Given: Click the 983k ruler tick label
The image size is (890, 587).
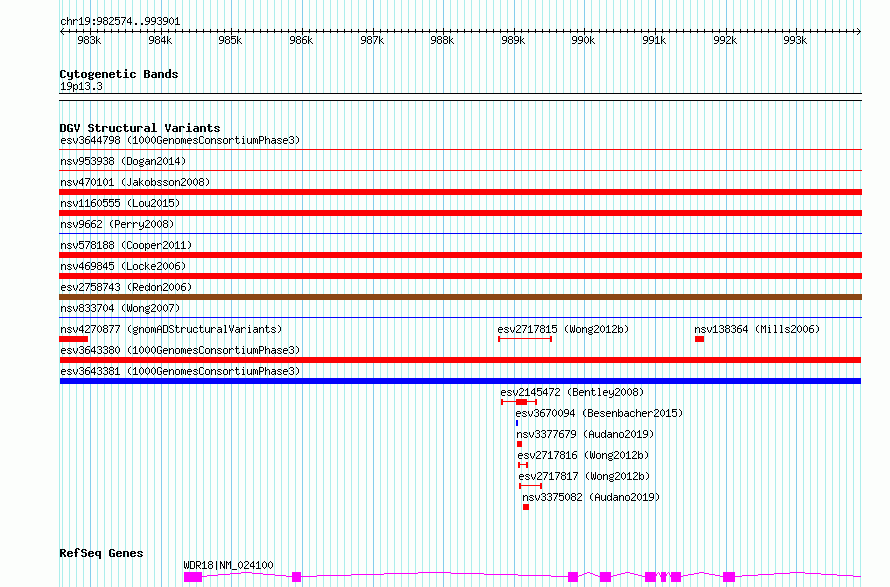Looking at the screenshot, I should pyautogui.click(x=89, y=40).
